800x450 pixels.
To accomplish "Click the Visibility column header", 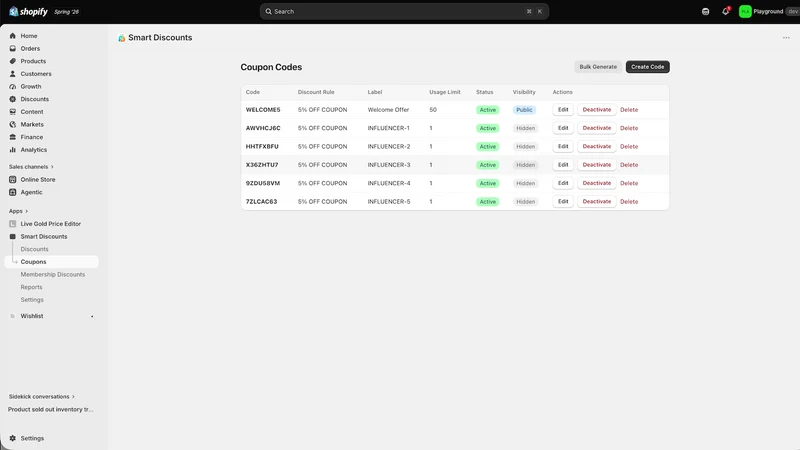I will 524,92.
